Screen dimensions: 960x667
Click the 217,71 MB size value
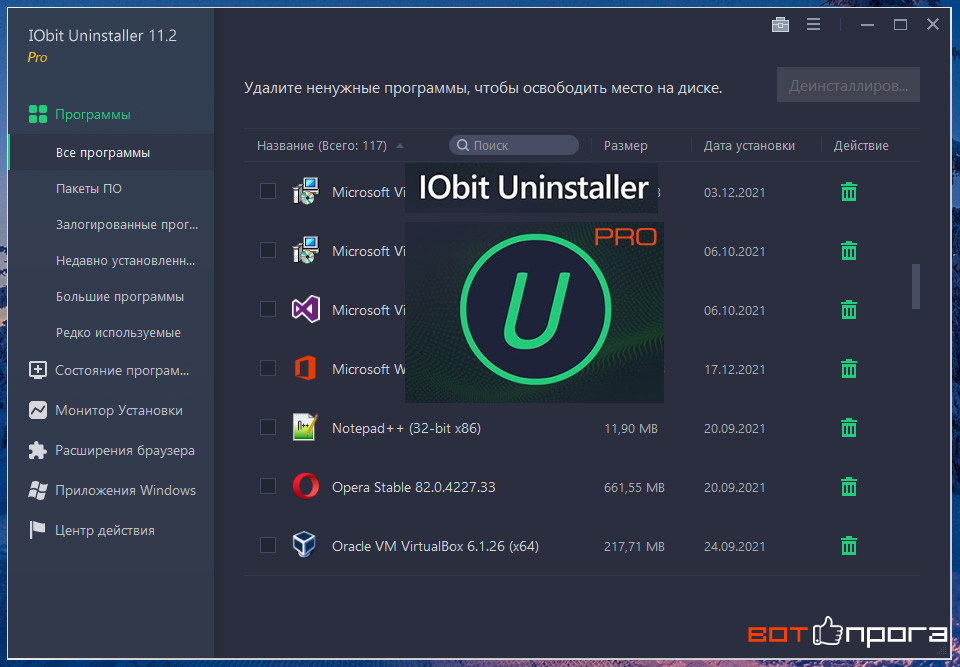tap(634, 546)
